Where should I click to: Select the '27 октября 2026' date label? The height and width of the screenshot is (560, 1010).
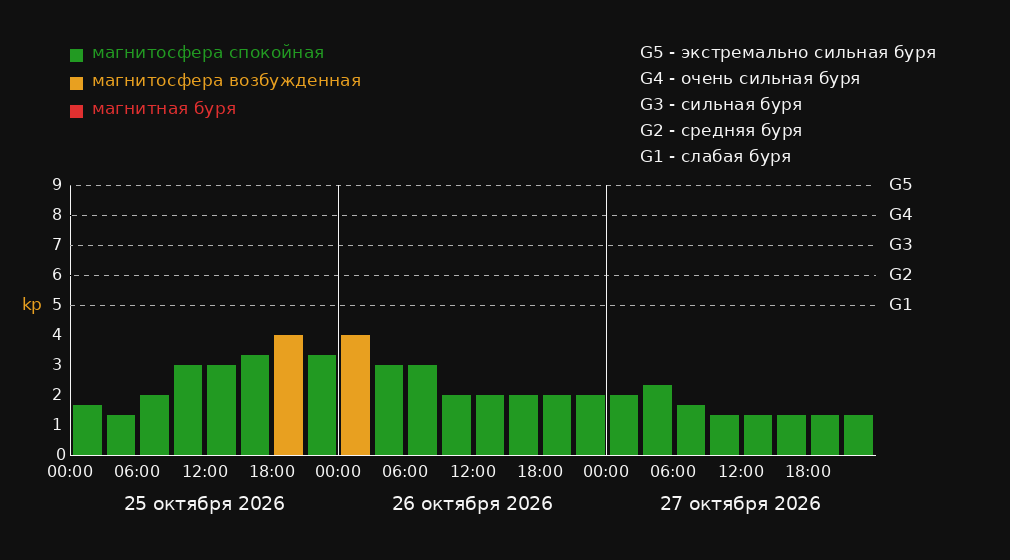click(740, 504)
